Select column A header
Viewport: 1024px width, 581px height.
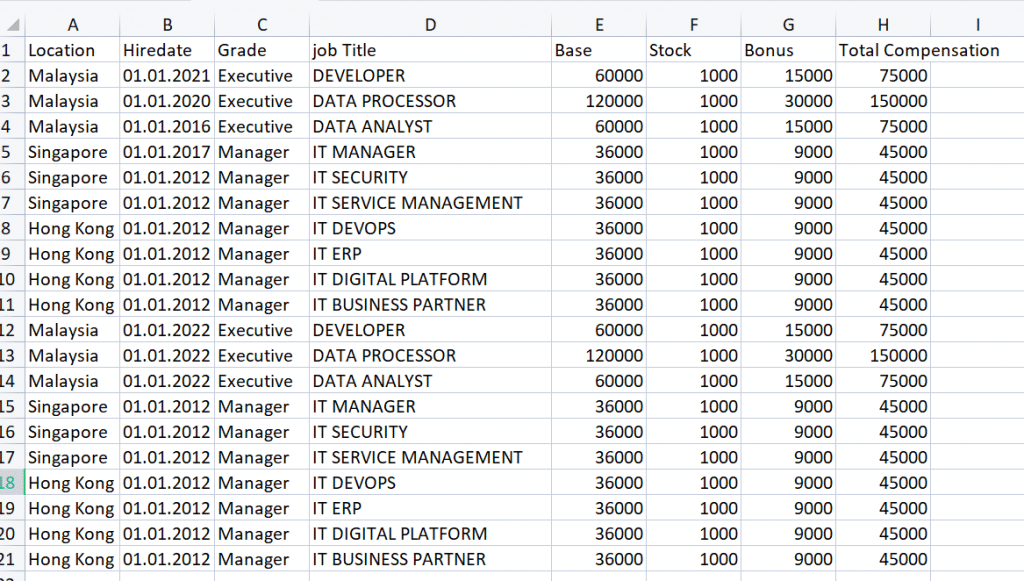[72, 25]
